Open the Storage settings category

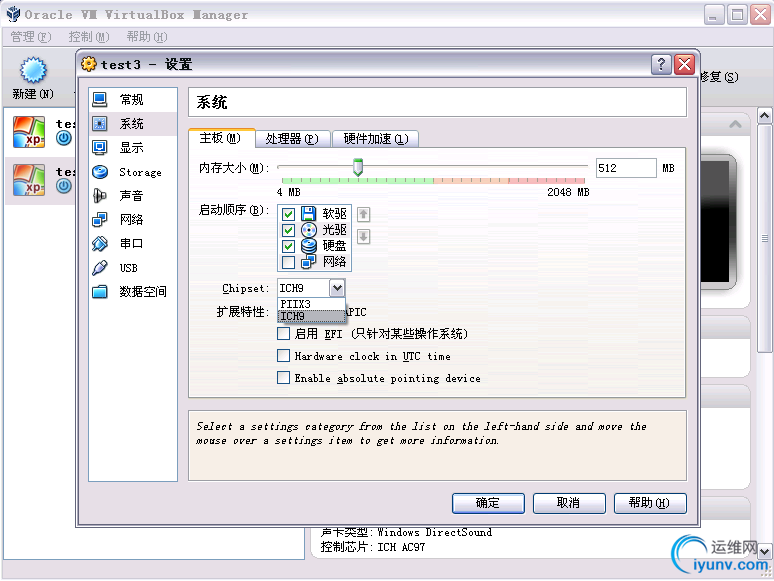click(x=132, y=172)
